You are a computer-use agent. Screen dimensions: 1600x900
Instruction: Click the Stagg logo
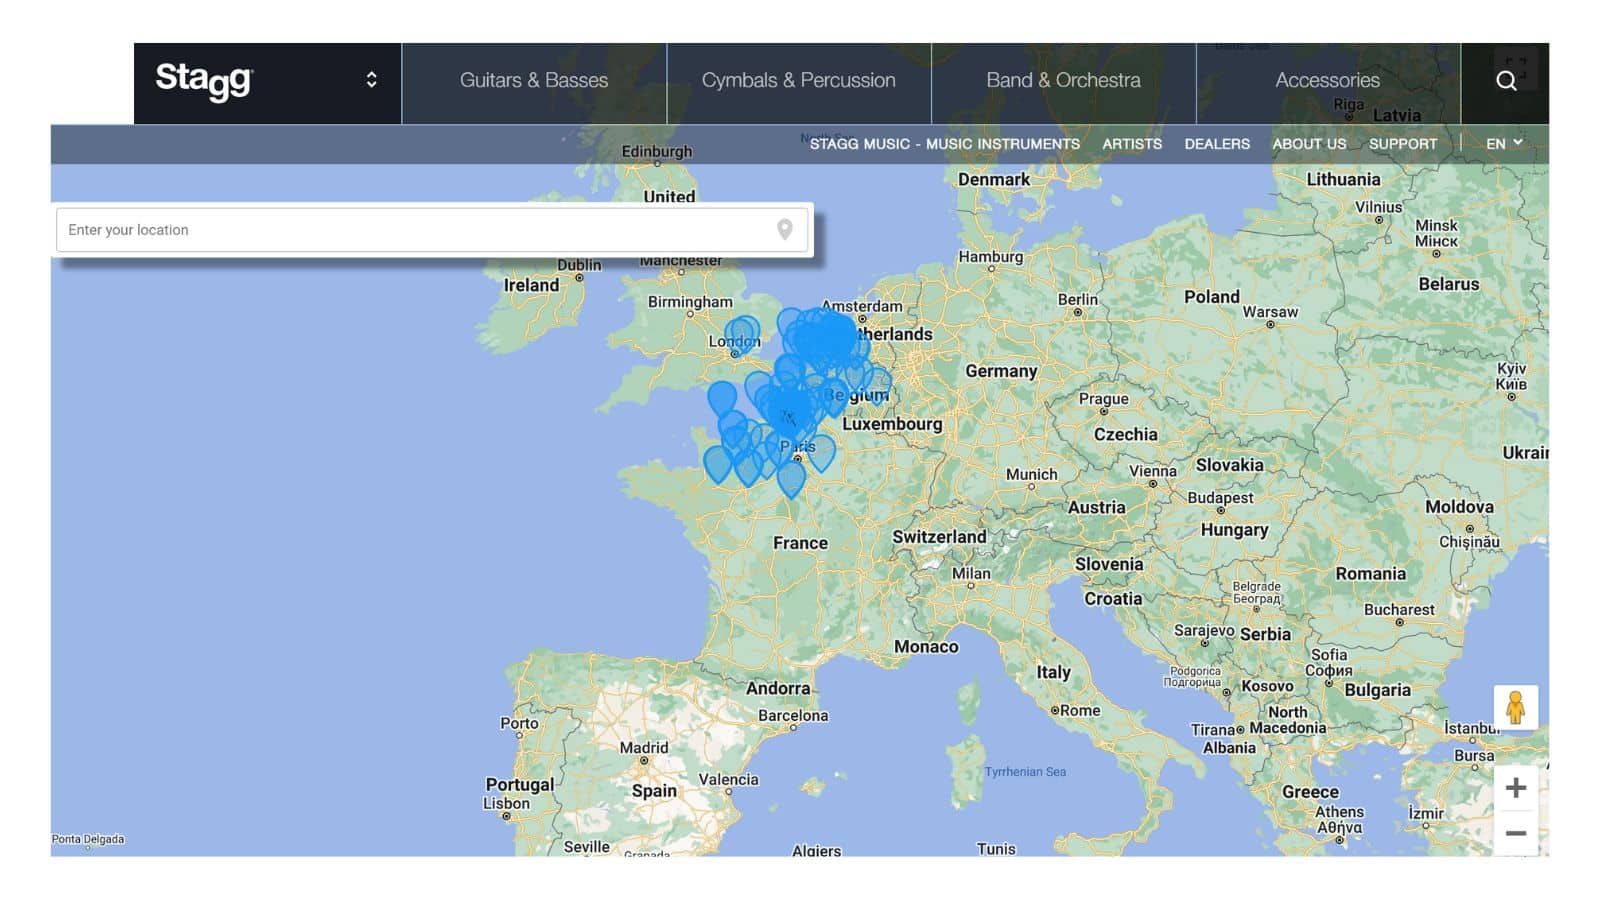tap(204, 80)
